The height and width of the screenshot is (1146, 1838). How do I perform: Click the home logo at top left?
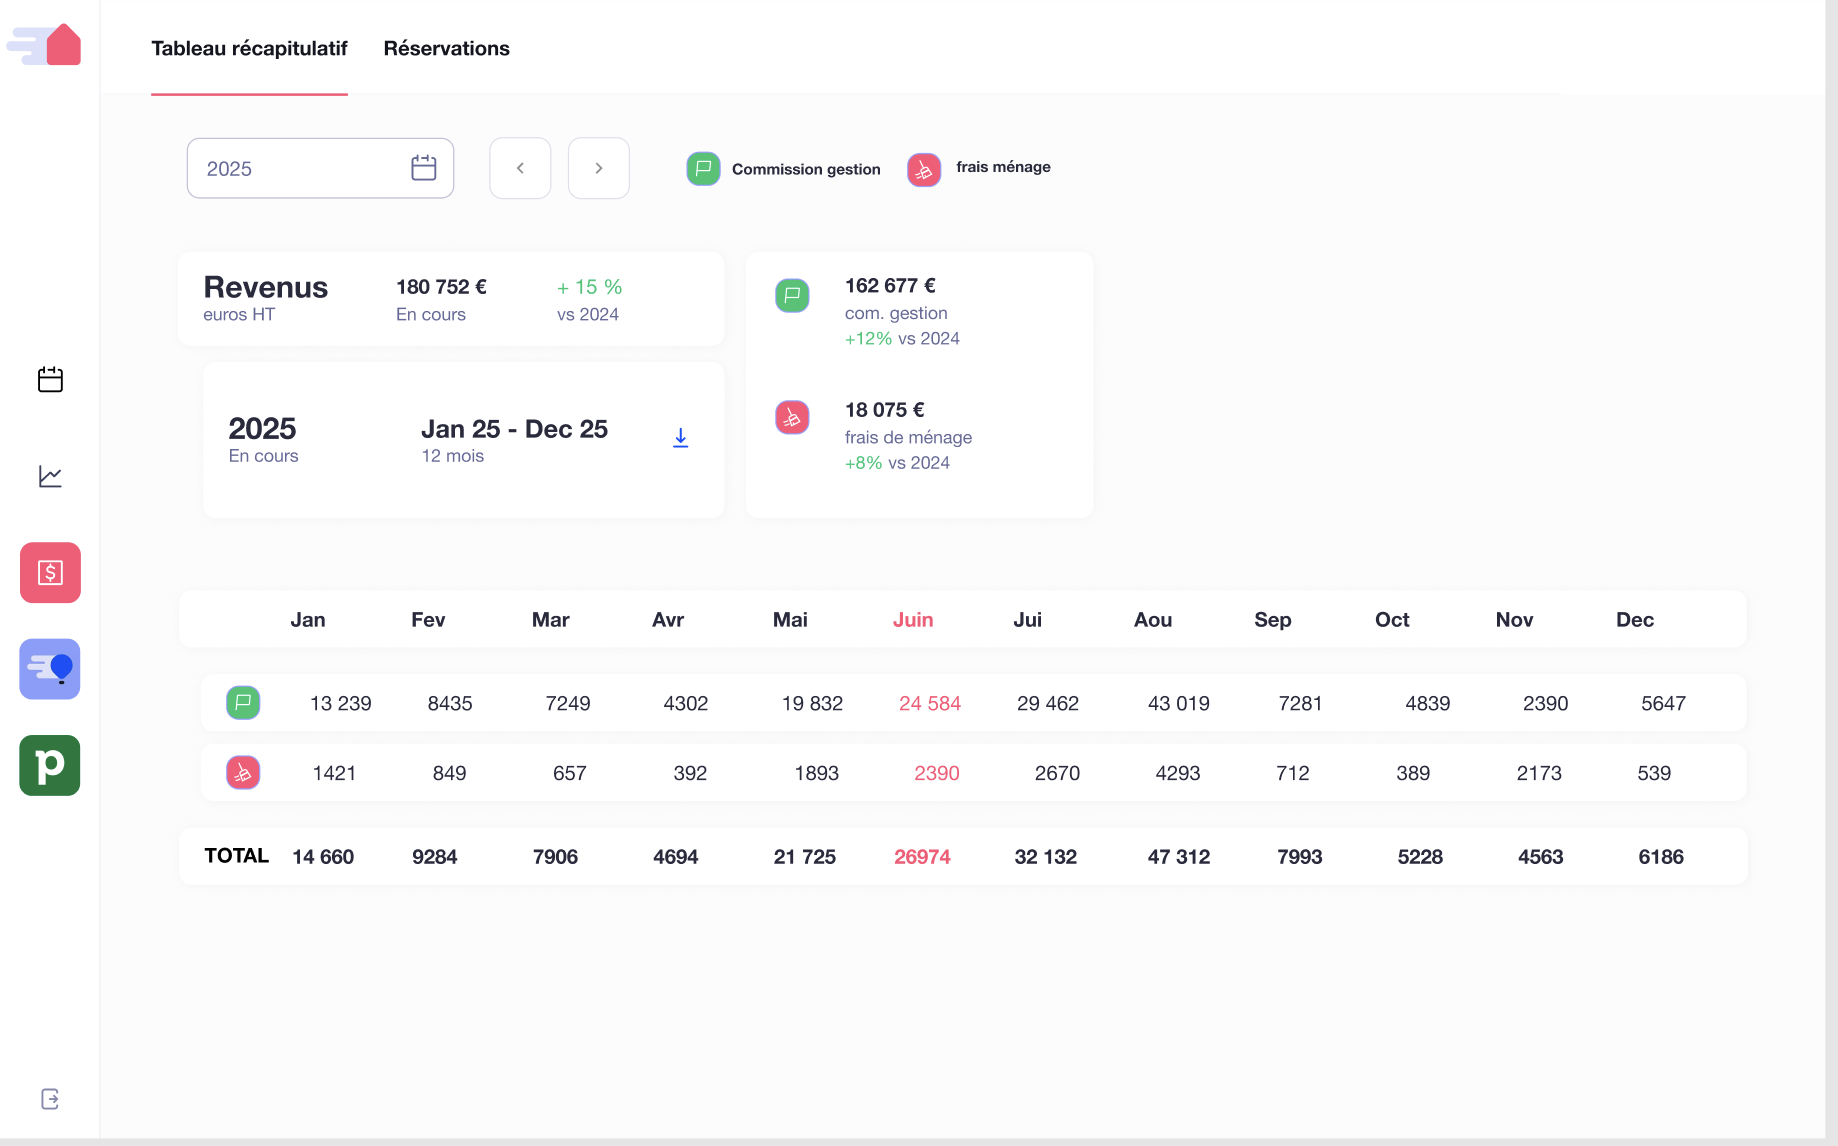(x=47, y=45)
